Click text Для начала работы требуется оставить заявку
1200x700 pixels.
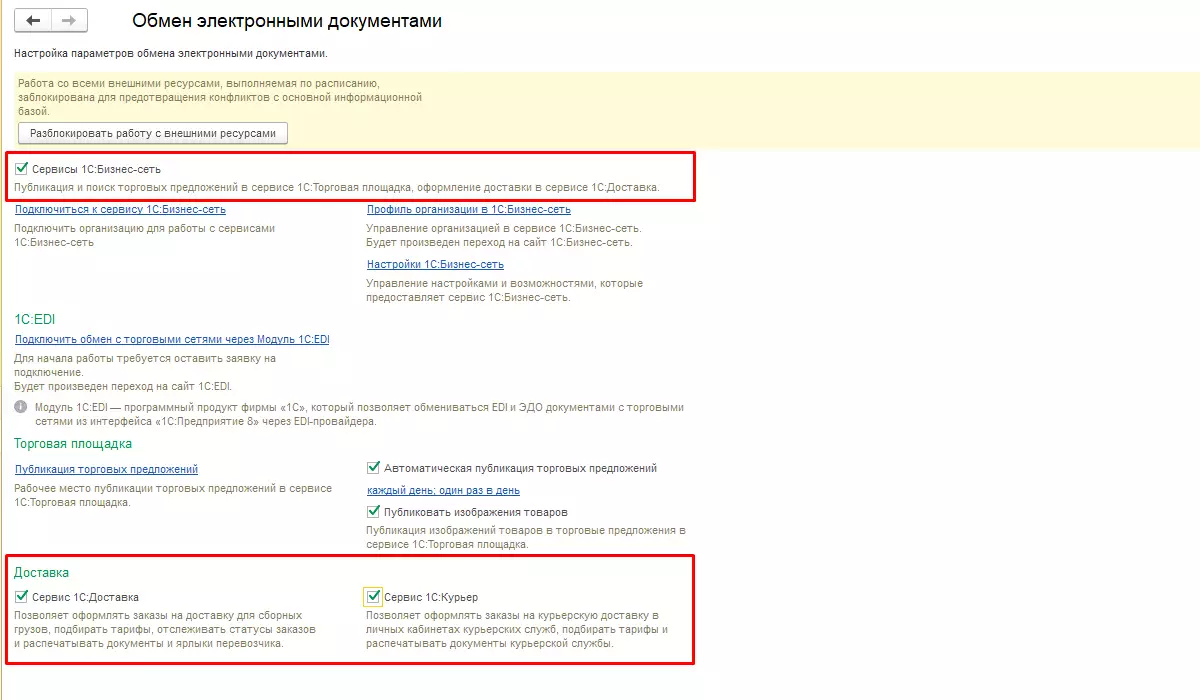145,371
